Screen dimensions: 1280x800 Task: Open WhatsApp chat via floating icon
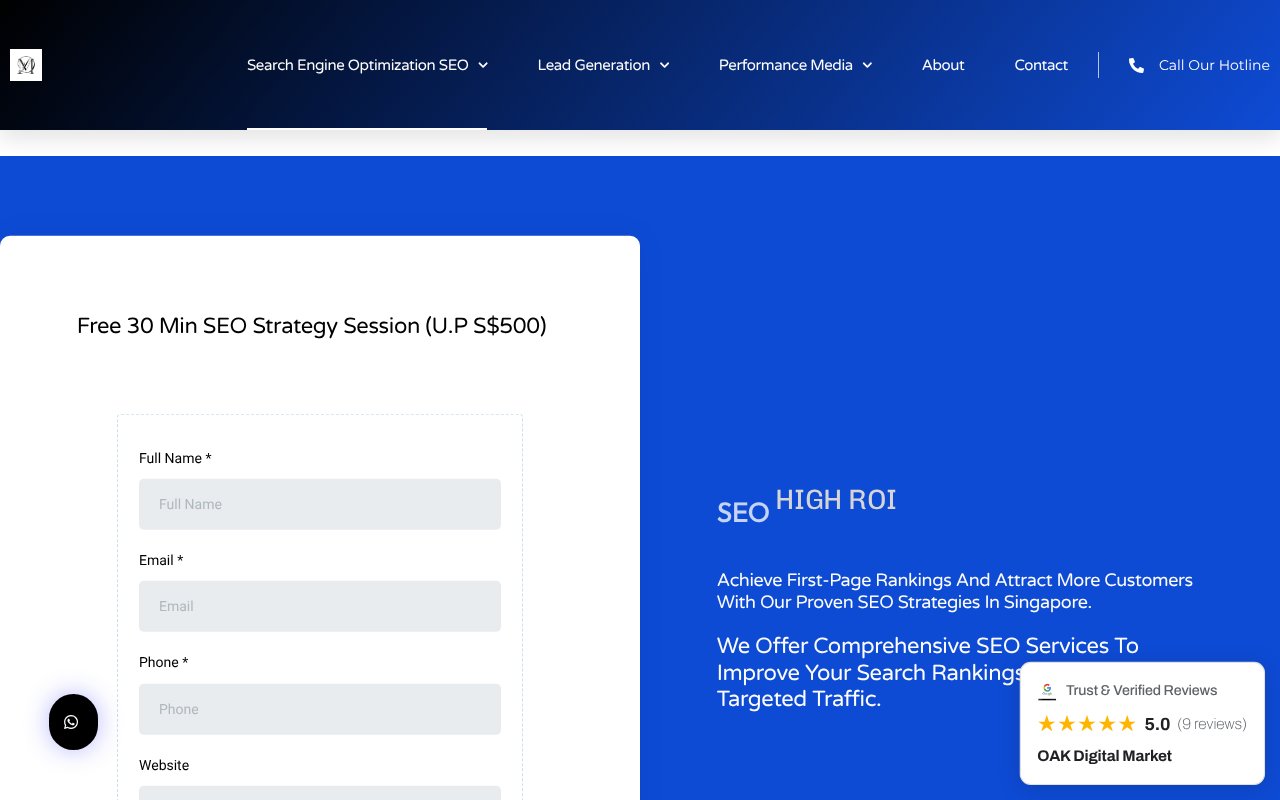click(73, 722)
